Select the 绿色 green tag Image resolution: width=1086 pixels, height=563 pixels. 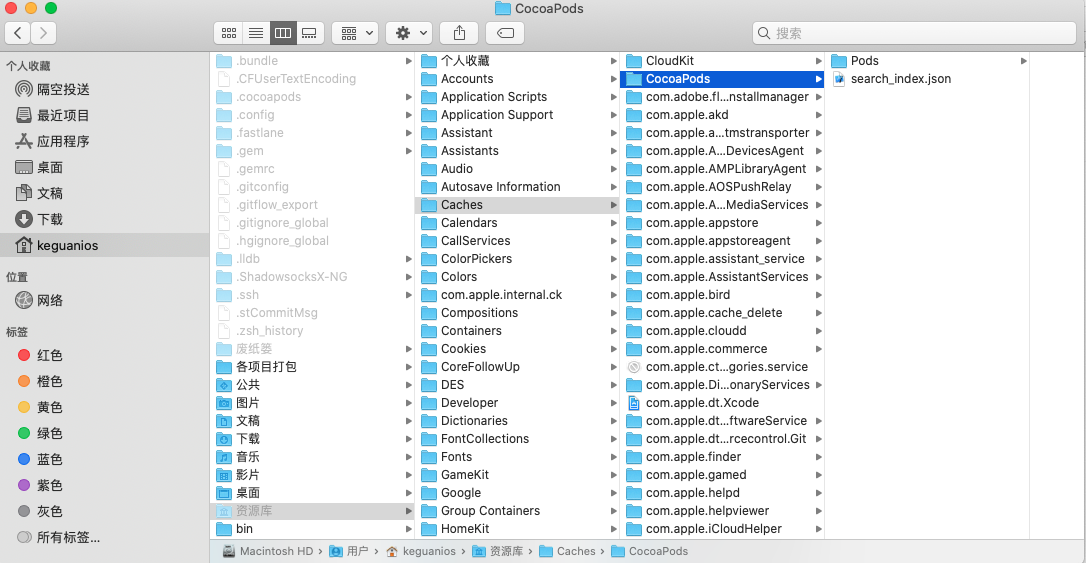pyautogui.click(x=105, y=433)
